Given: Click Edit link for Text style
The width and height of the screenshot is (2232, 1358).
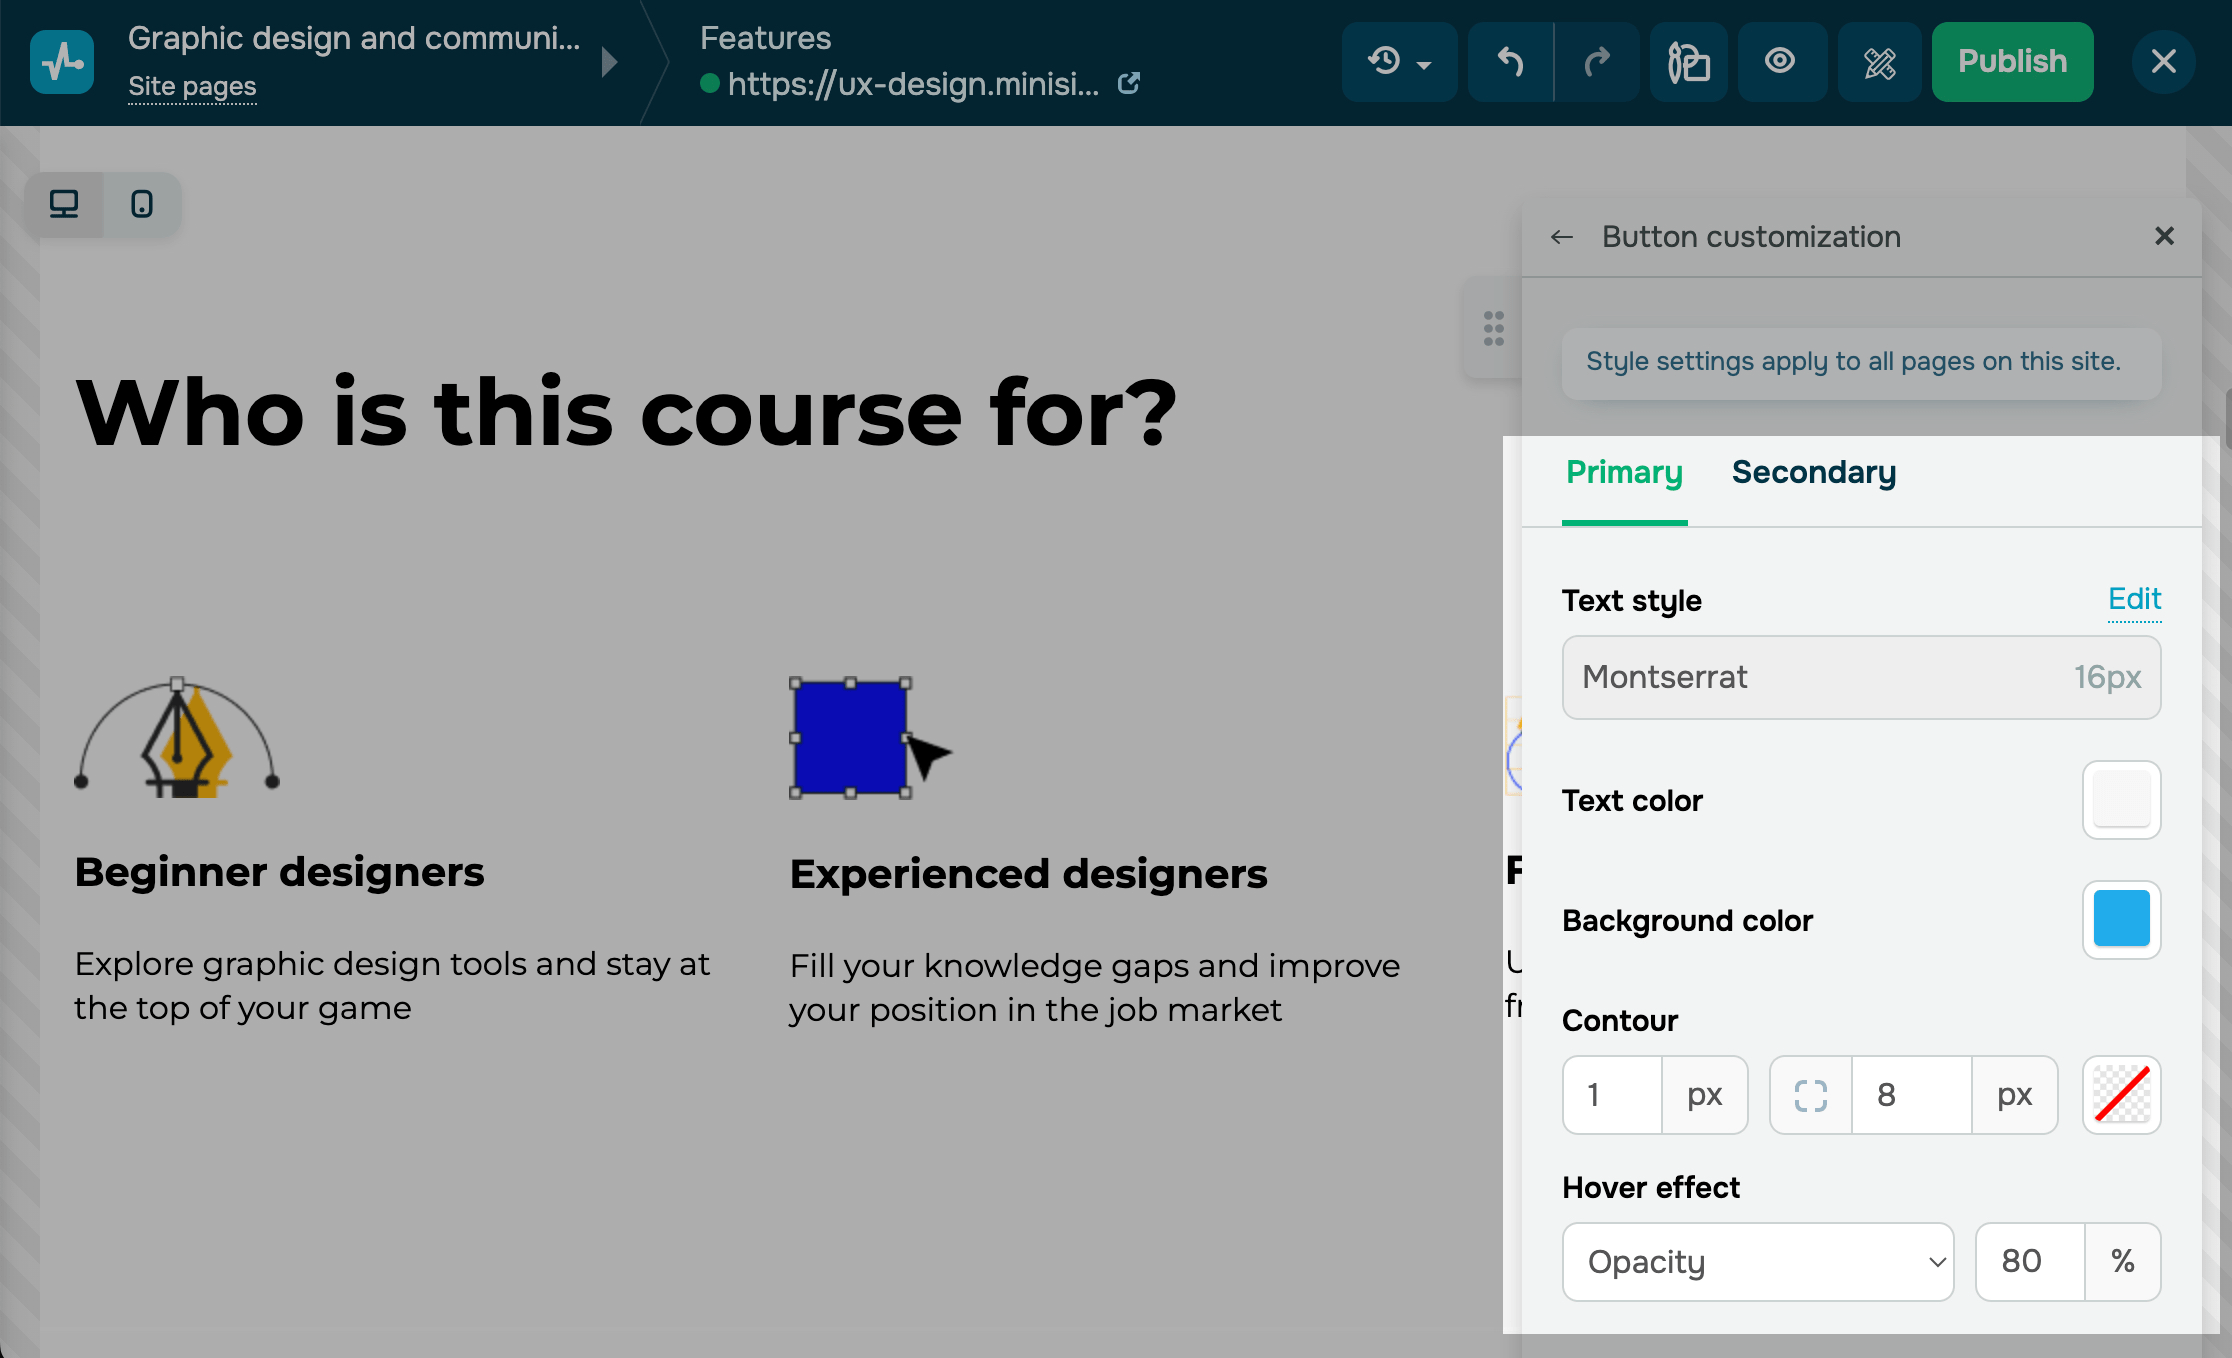Looking at the screenshot, I should [x=2134, y=599].
